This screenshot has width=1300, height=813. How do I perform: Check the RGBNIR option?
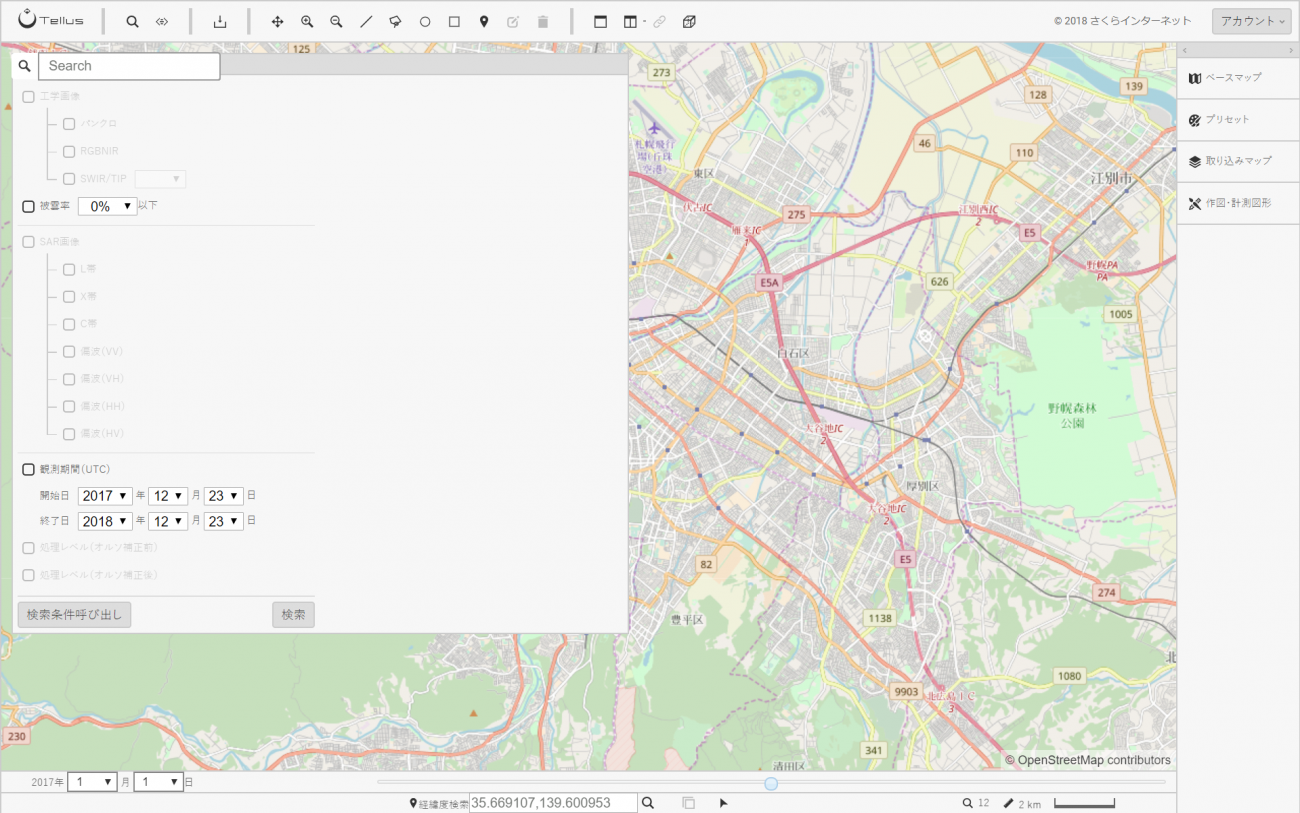pos(69,152)
